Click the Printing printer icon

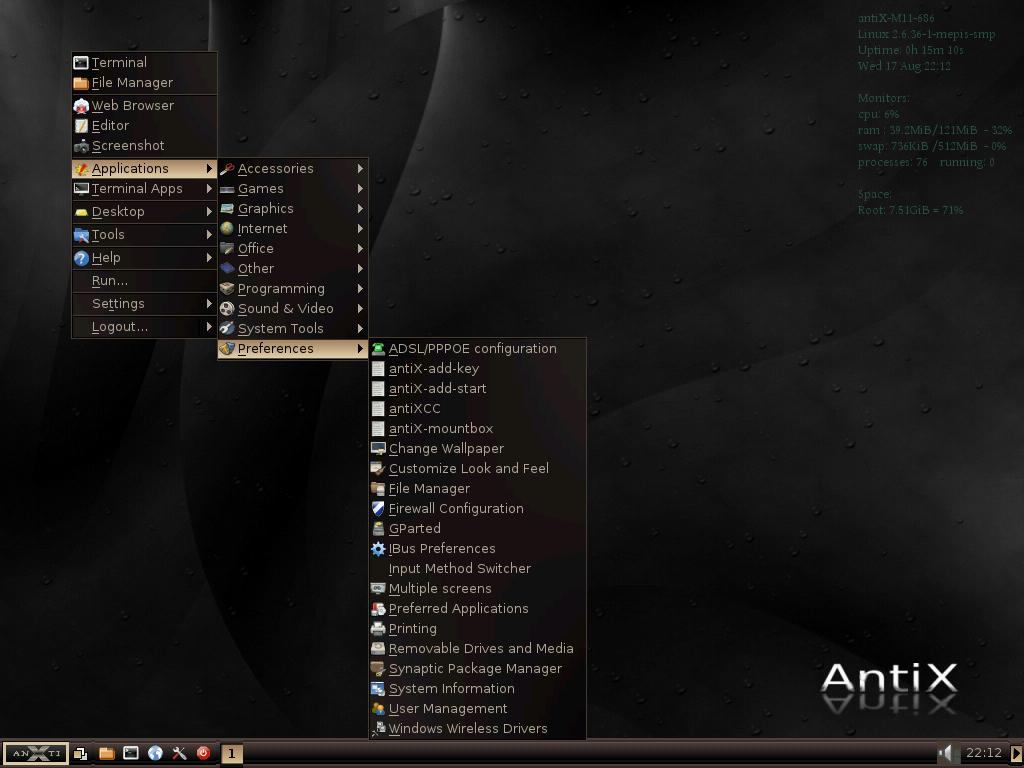[x=378, y=629]
